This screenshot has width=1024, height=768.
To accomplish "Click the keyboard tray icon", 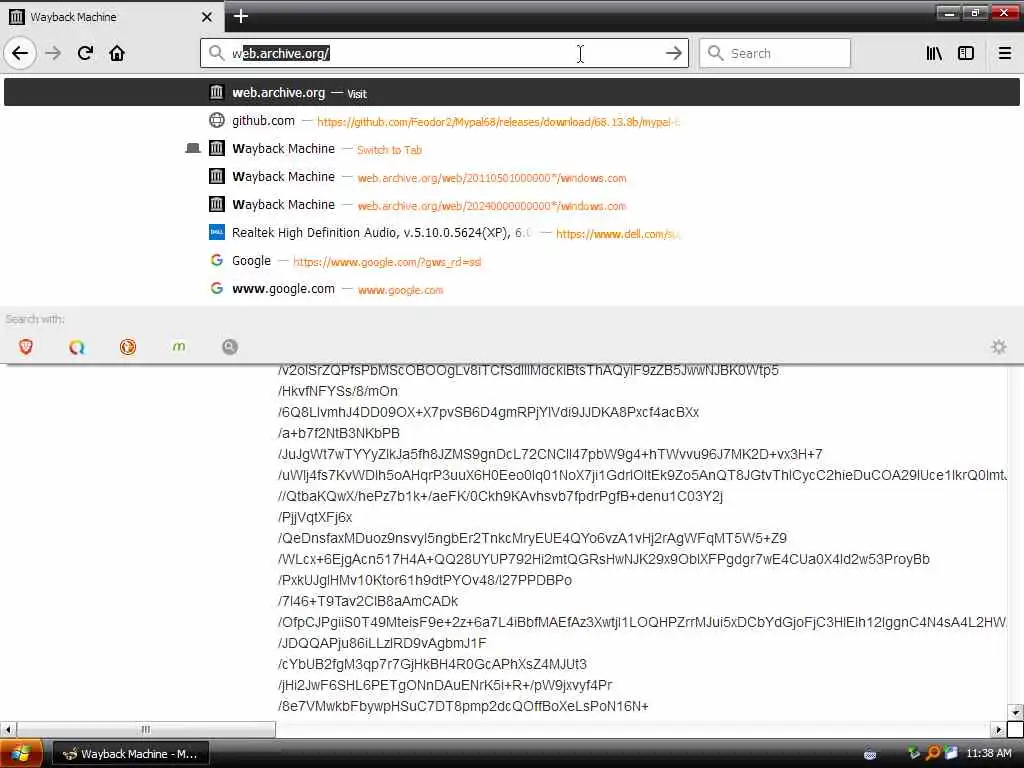I will coord(870,754).
